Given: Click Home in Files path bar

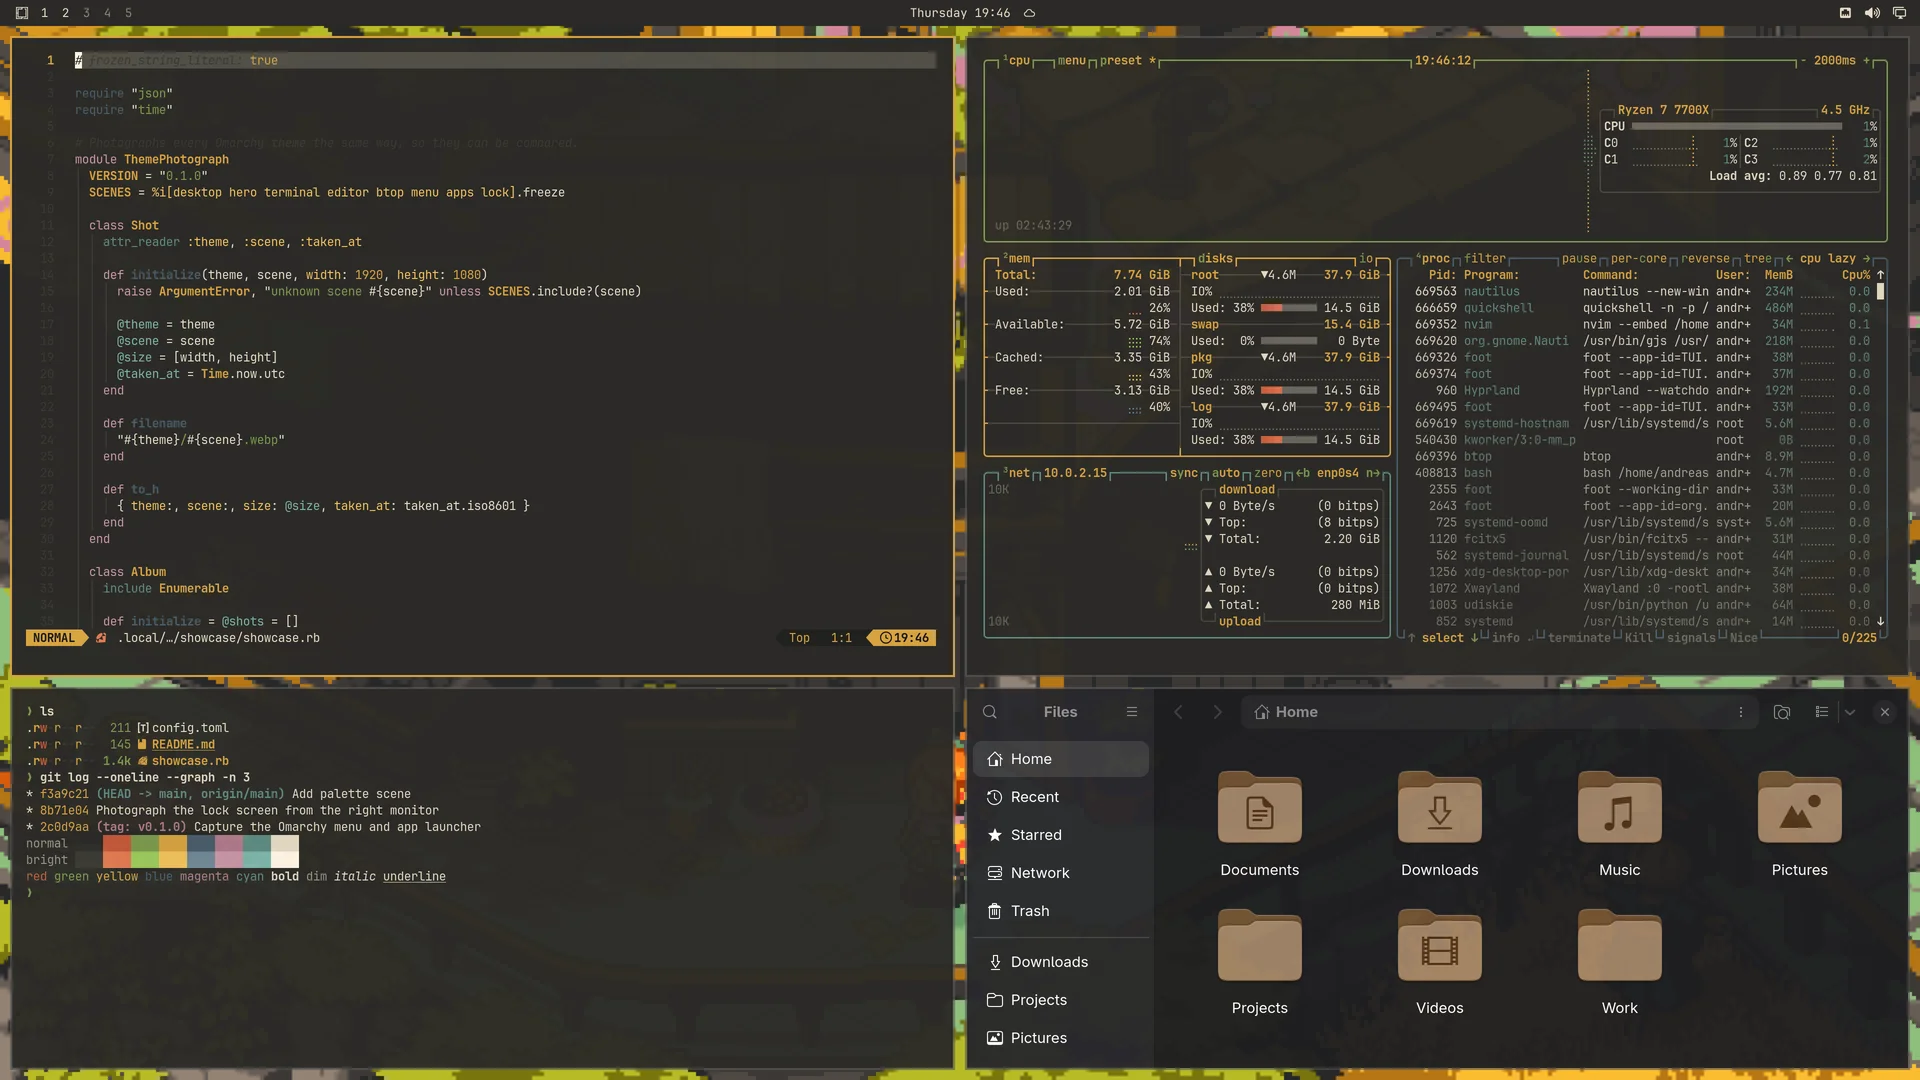Looking at the screenshot, I should (x=1286, y=712).
